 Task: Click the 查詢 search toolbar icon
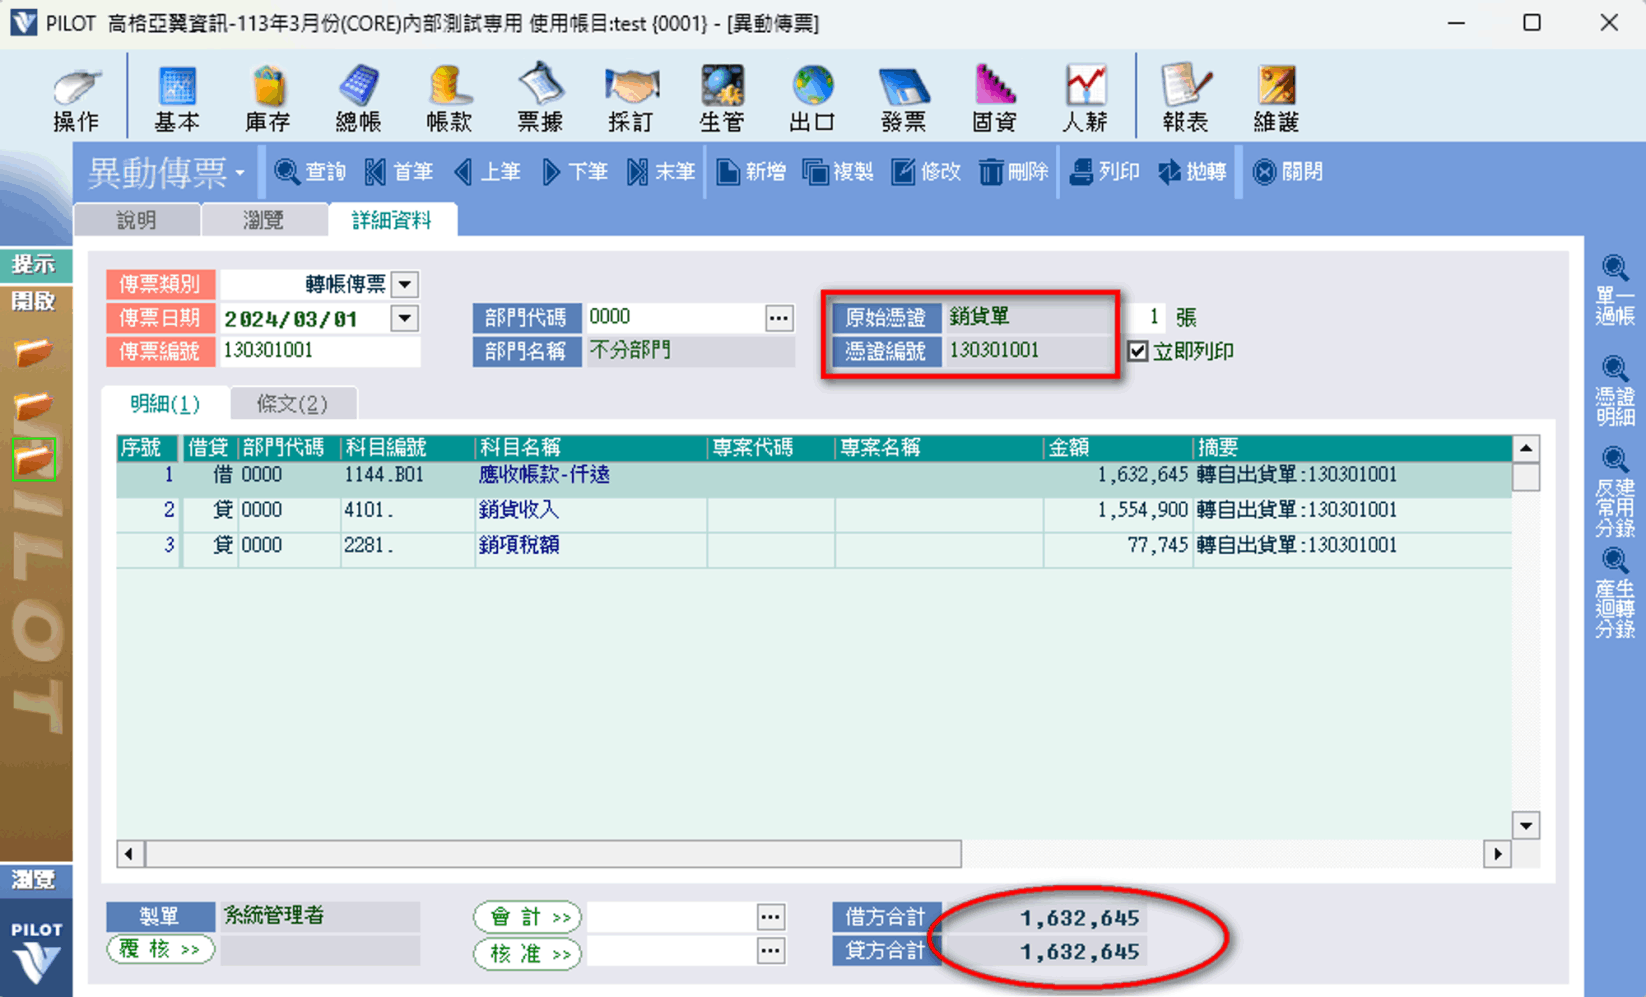point(310,172)
